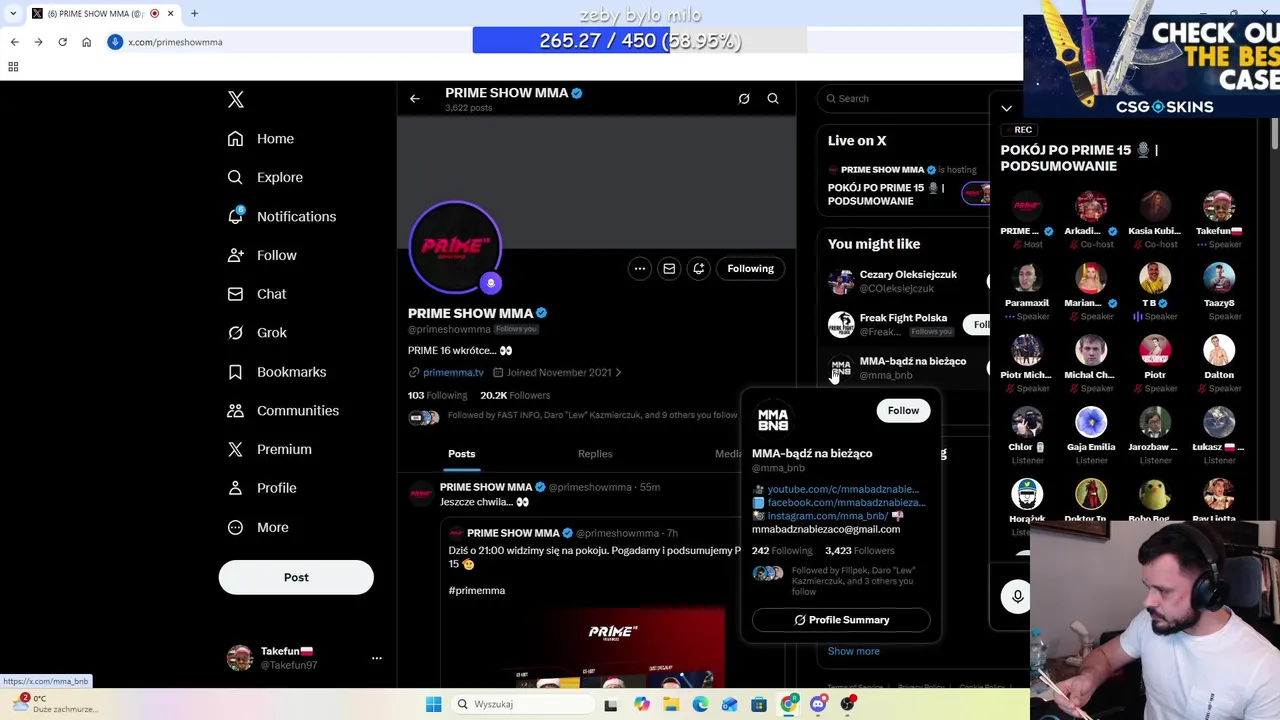Switch to the Media tab
The height and width of the screenshot is (720, 1280).
[729, 454]
